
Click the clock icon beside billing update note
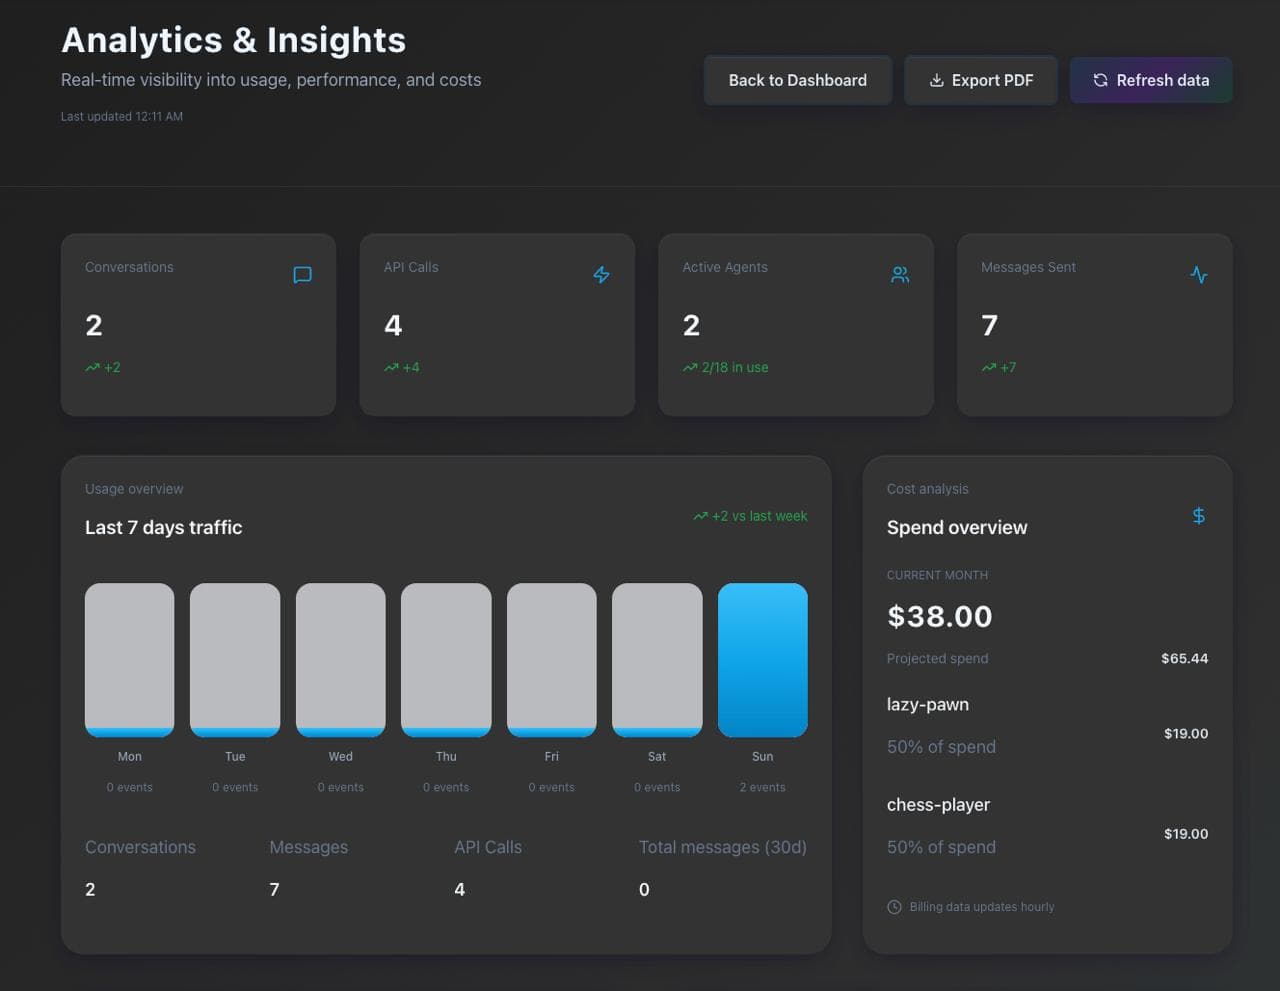tap(894, 907)
